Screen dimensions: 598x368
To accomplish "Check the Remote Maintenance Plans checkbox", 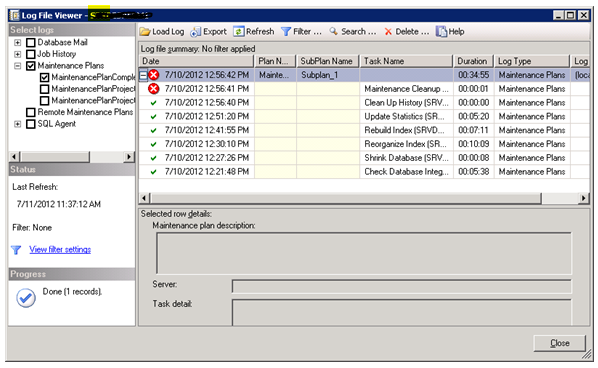I will click(x=31, y=112).
